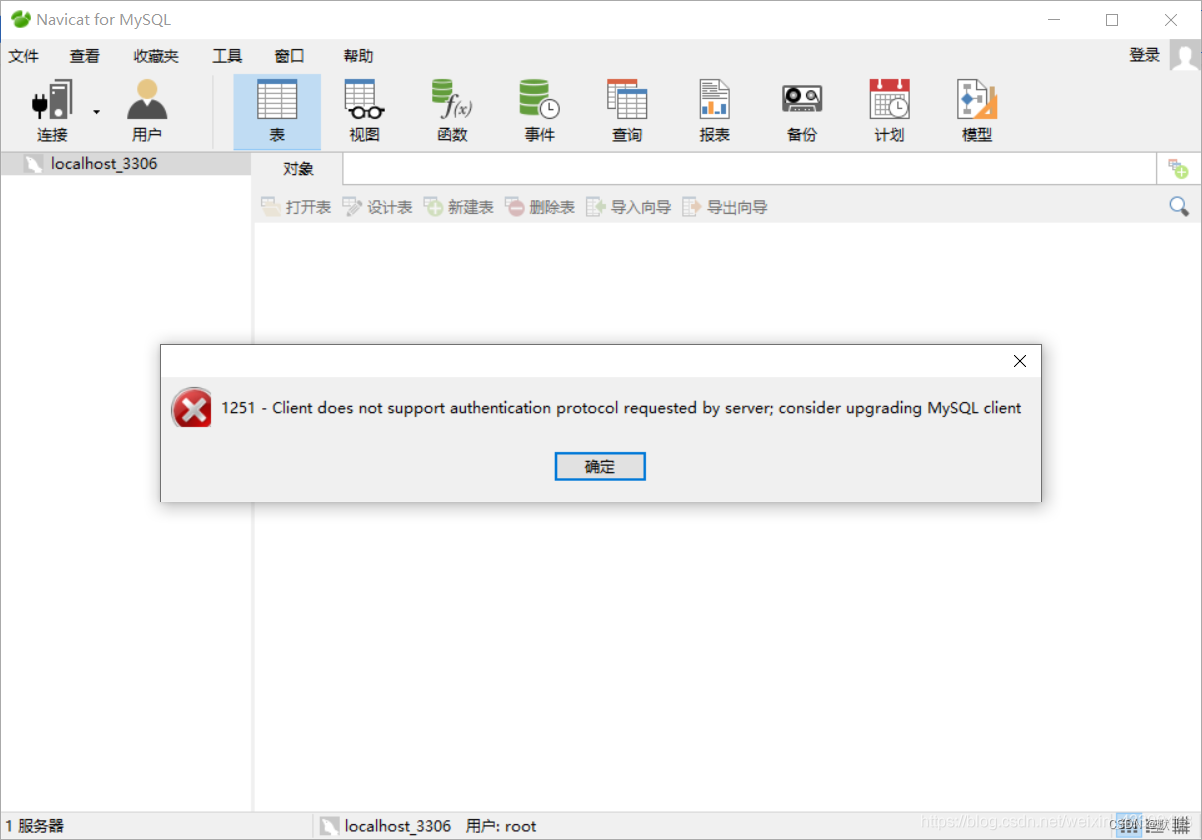Maximize the Navicat window
The width and height of the screenshot is (1202, 840).
click(x=1112, y=20)
